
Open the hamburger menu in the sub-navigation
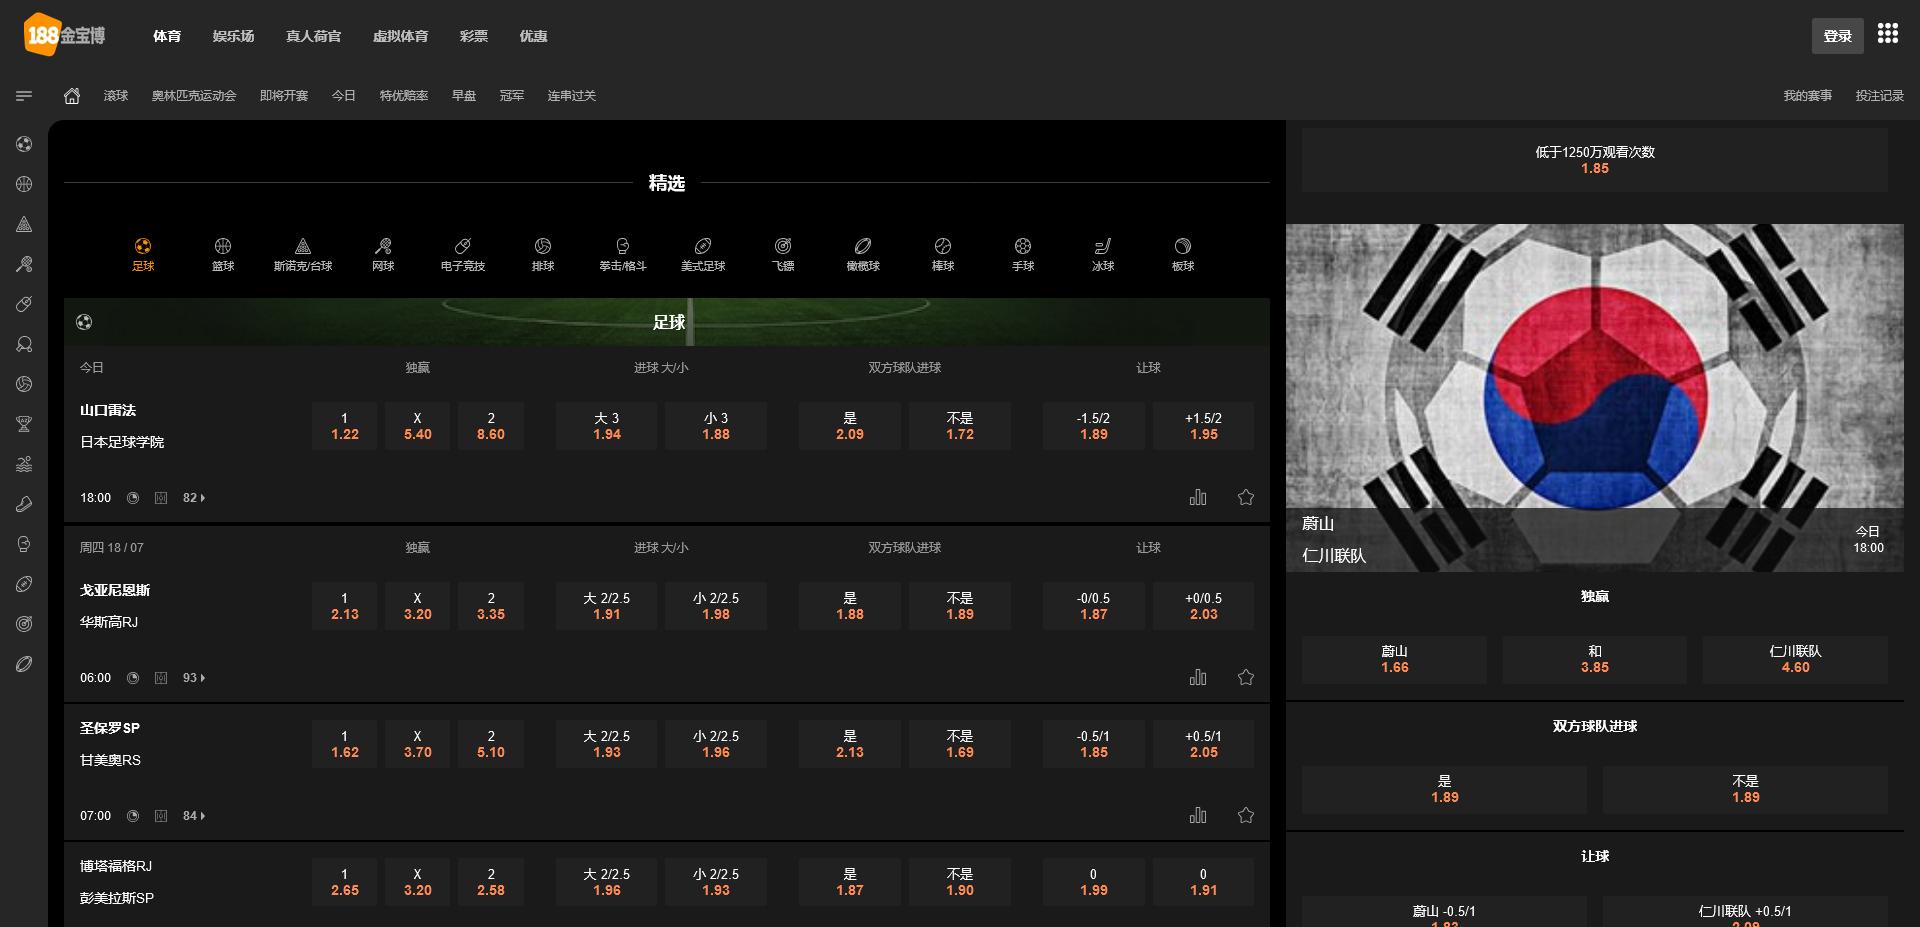click(x=24, y=96)
